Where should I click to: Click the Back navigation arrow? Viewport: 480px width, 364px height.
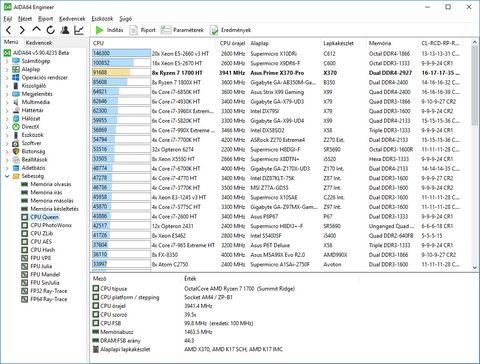(9, 30)
